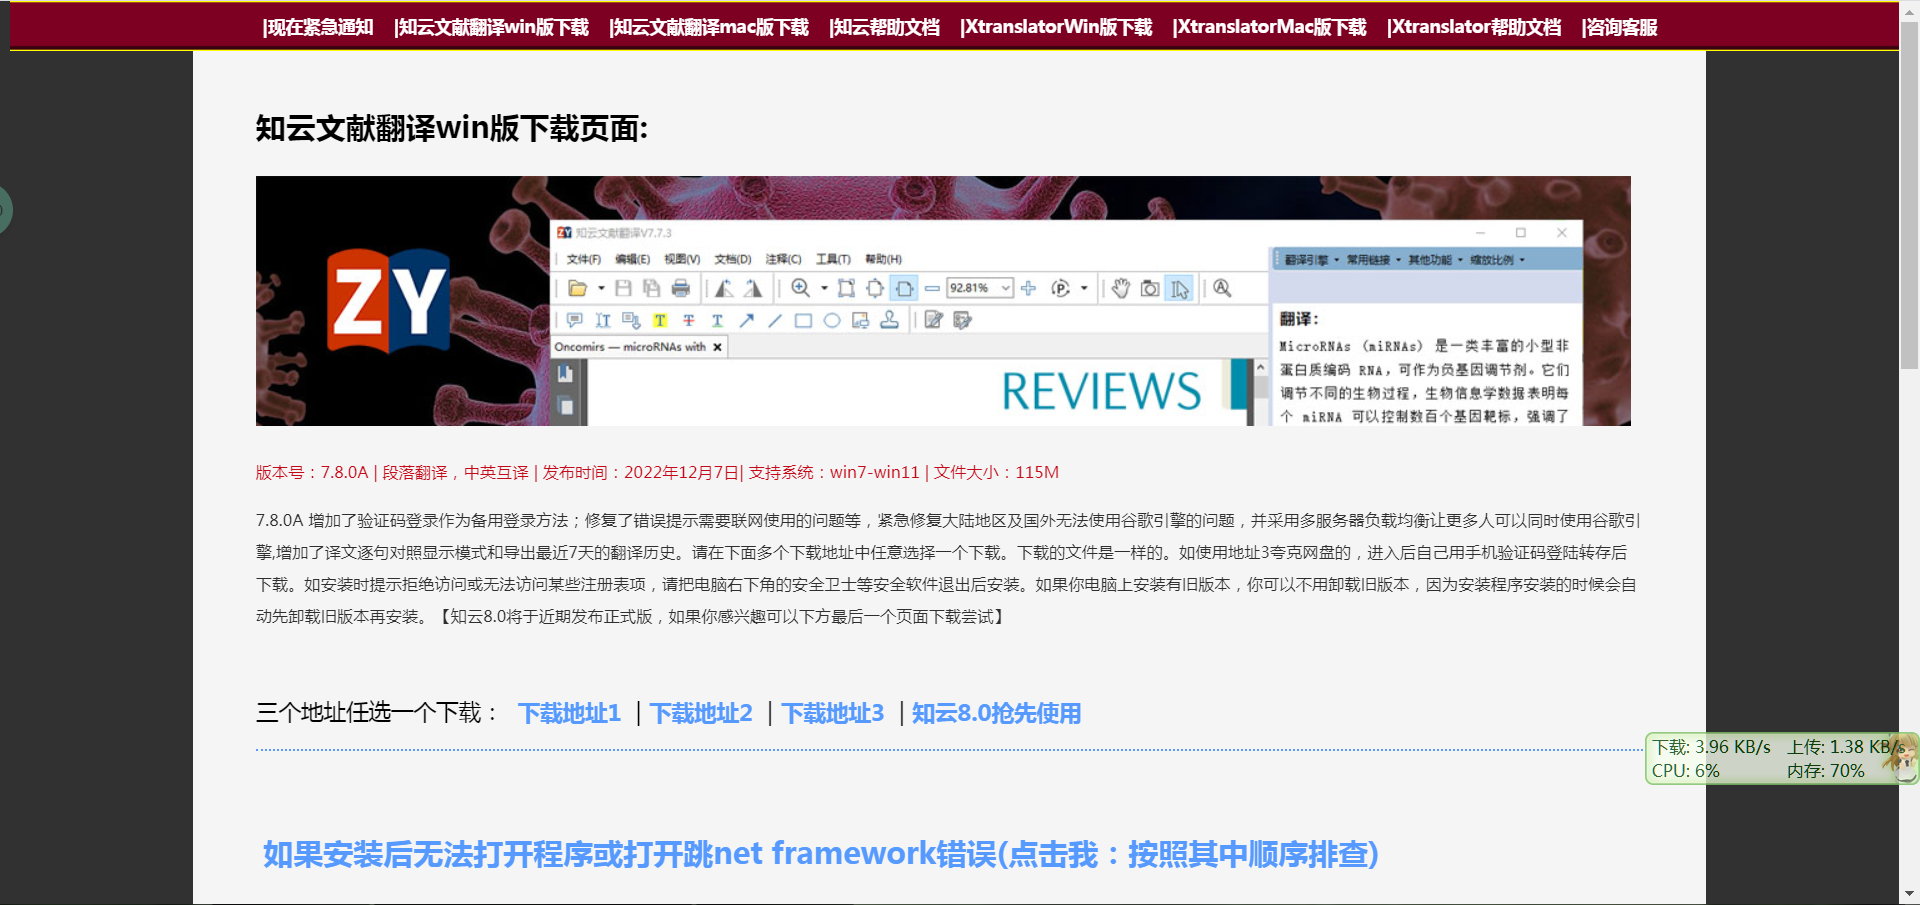1920x905 pixels.
Task: Open the 知云8.0抢先使用 link
Action: point(996,713)
